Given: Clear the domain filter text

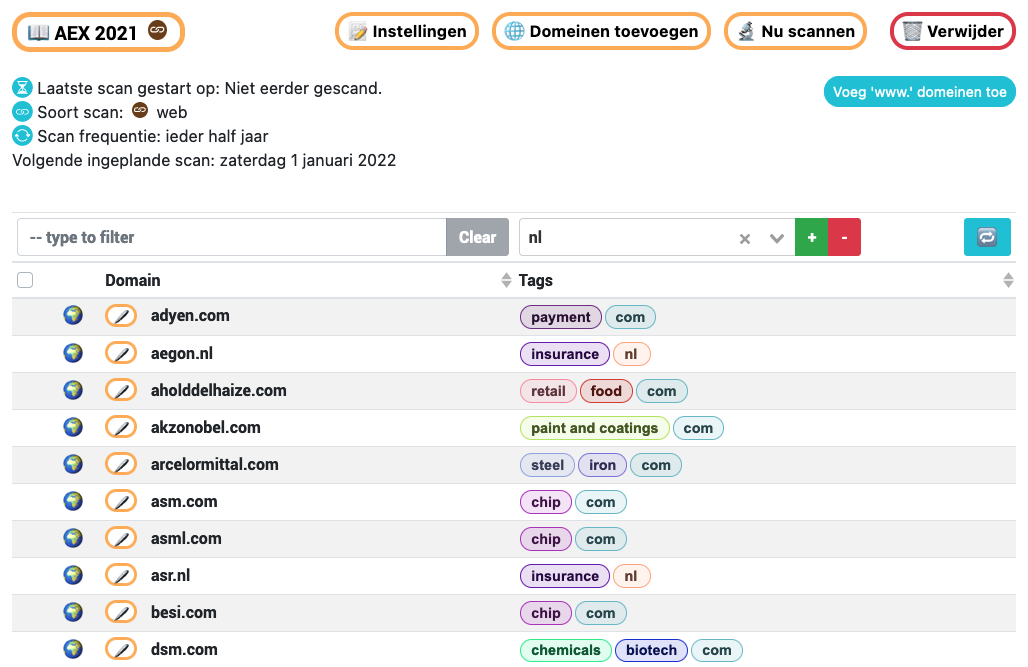Looking at the screenshot, I should pyautogui.click(x=477, y=237).
